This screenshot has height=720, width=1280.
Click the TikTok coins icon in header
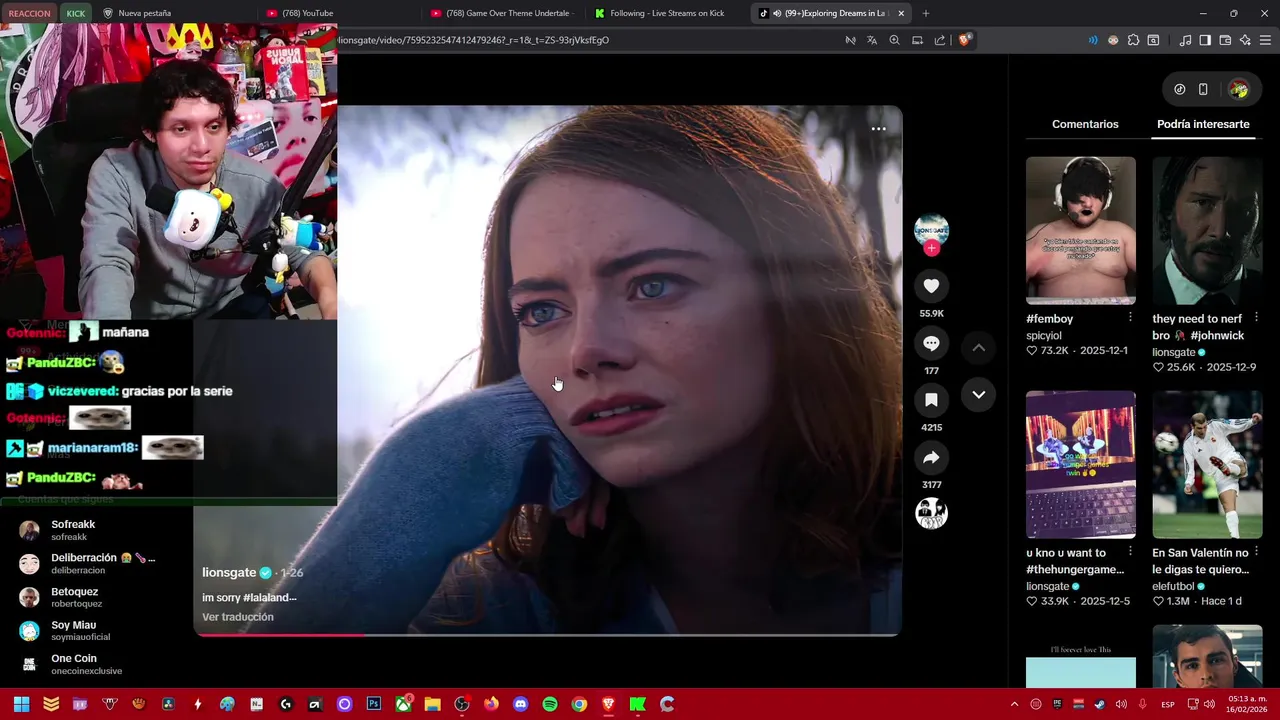(1179, 89)
